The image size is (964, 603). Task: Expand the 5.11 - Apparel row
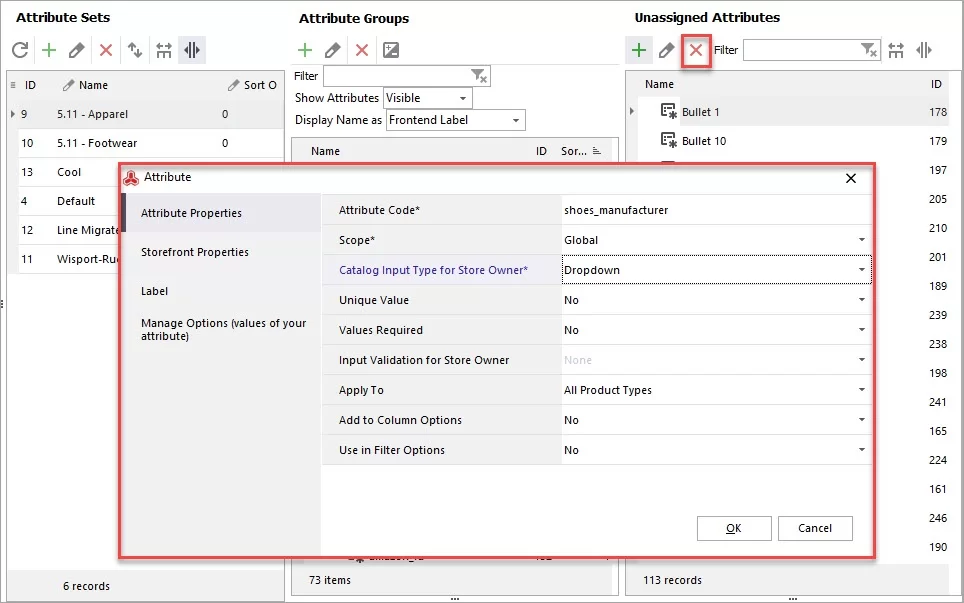12,114
